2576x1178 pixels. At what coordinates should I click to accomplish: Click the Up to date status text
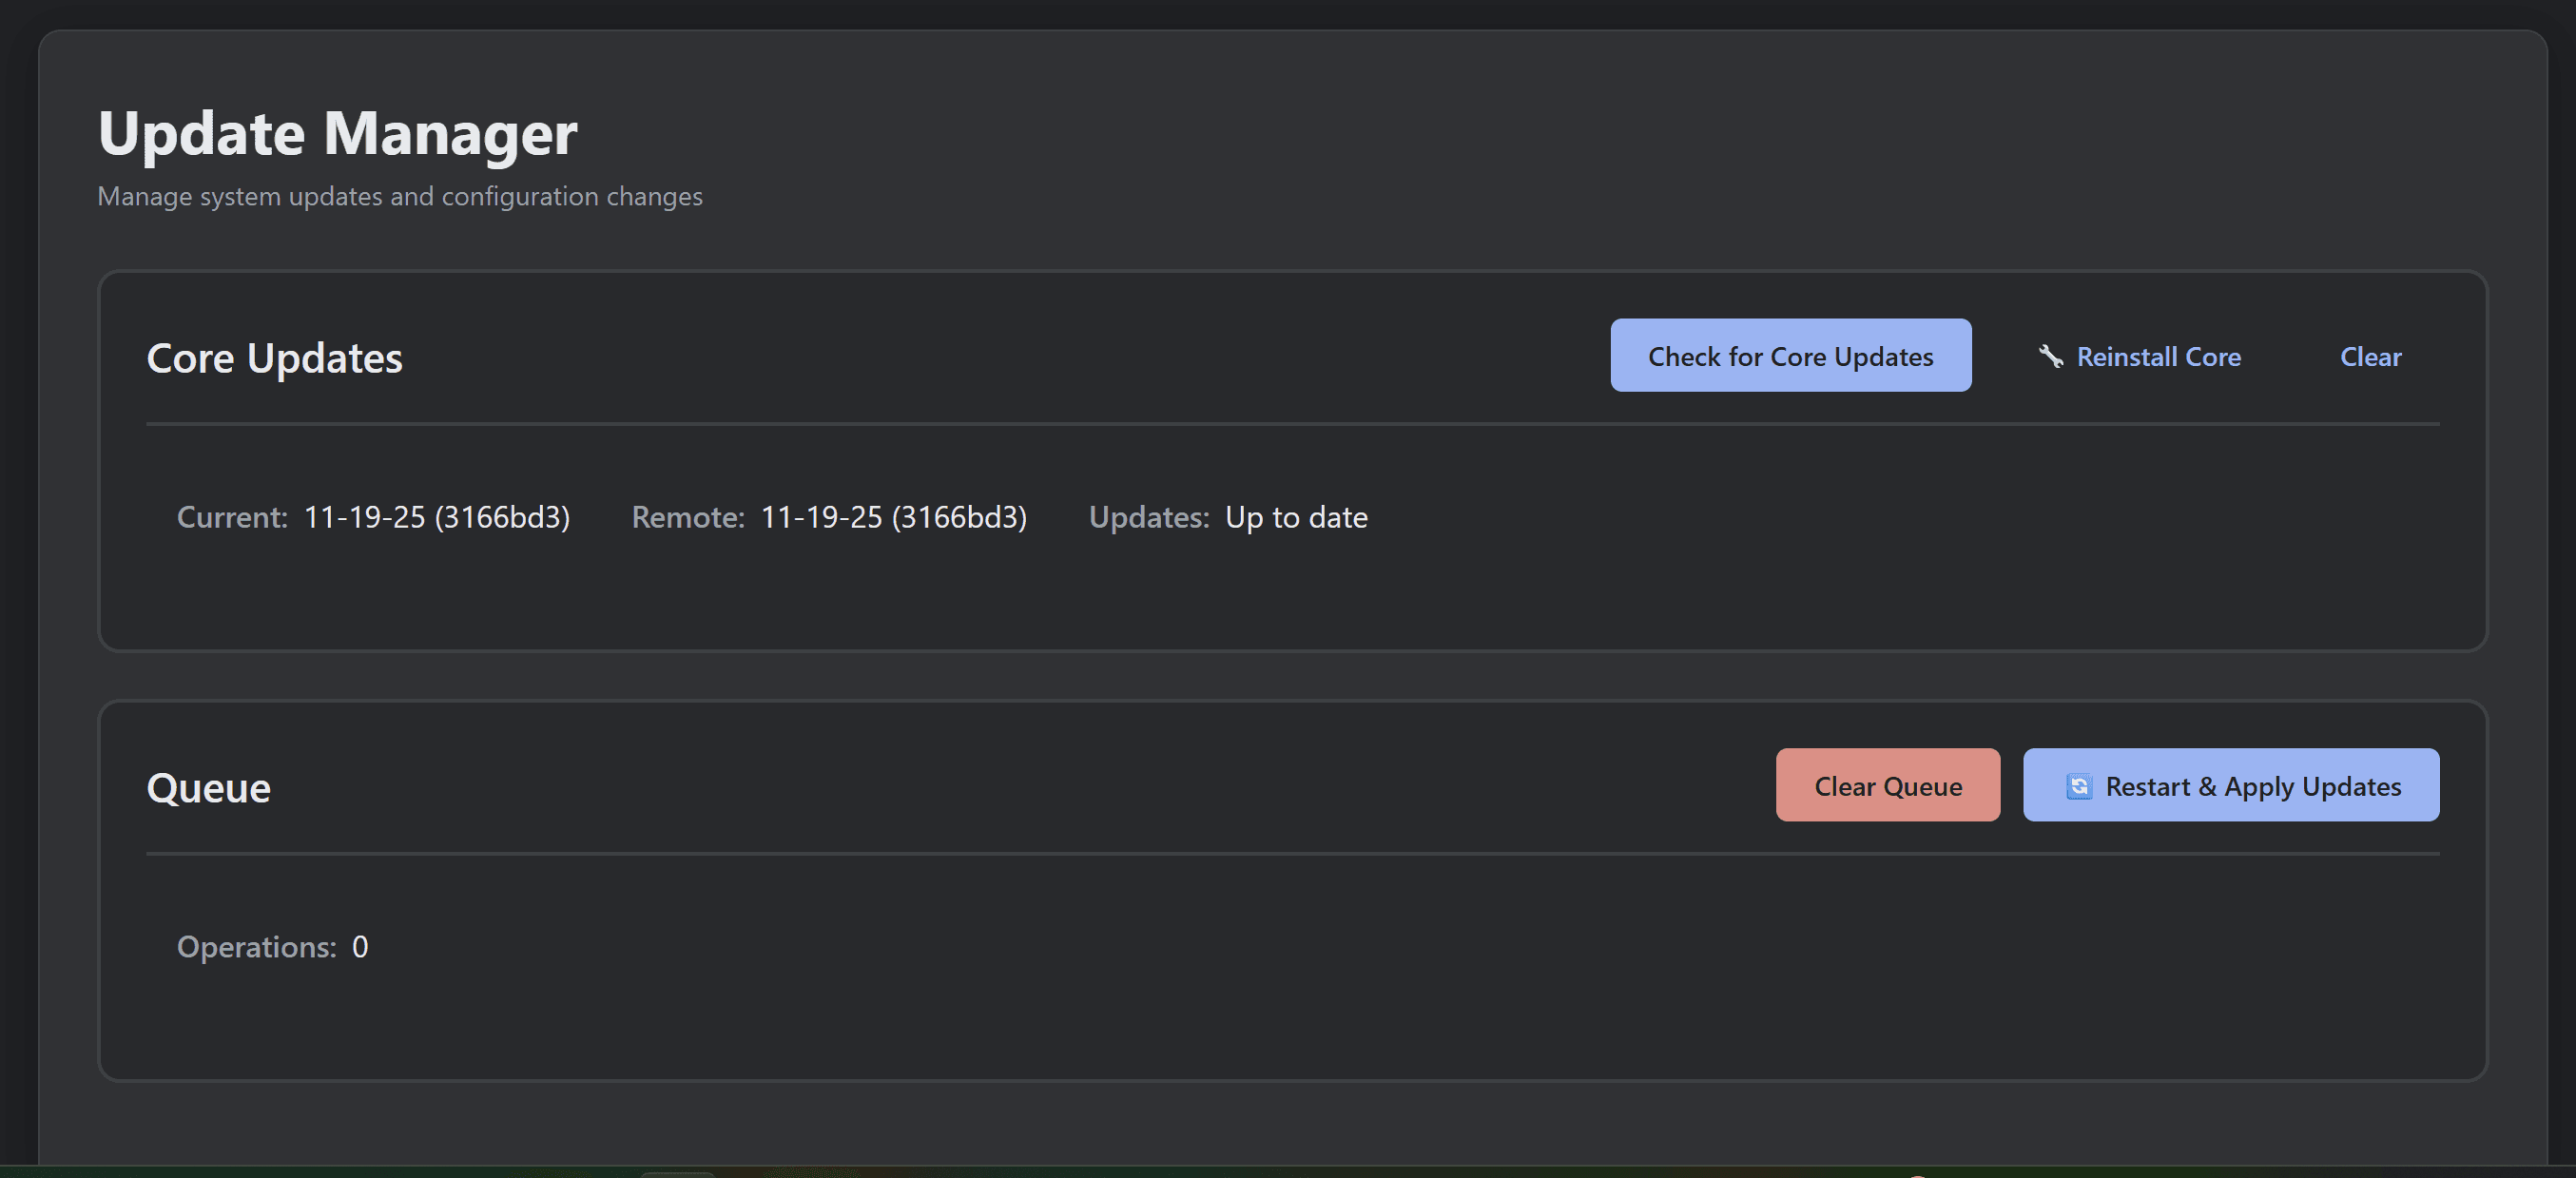1296,517
